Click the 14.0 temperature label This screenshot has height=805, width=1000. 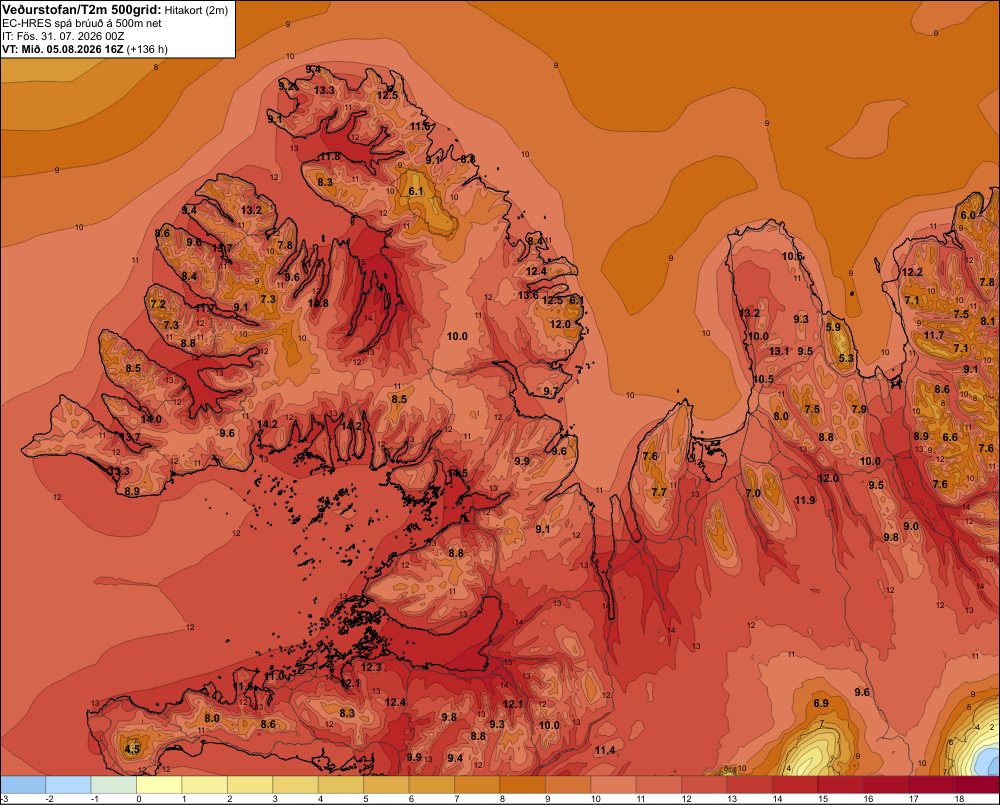pyautogui.click(x=151, y=419)
